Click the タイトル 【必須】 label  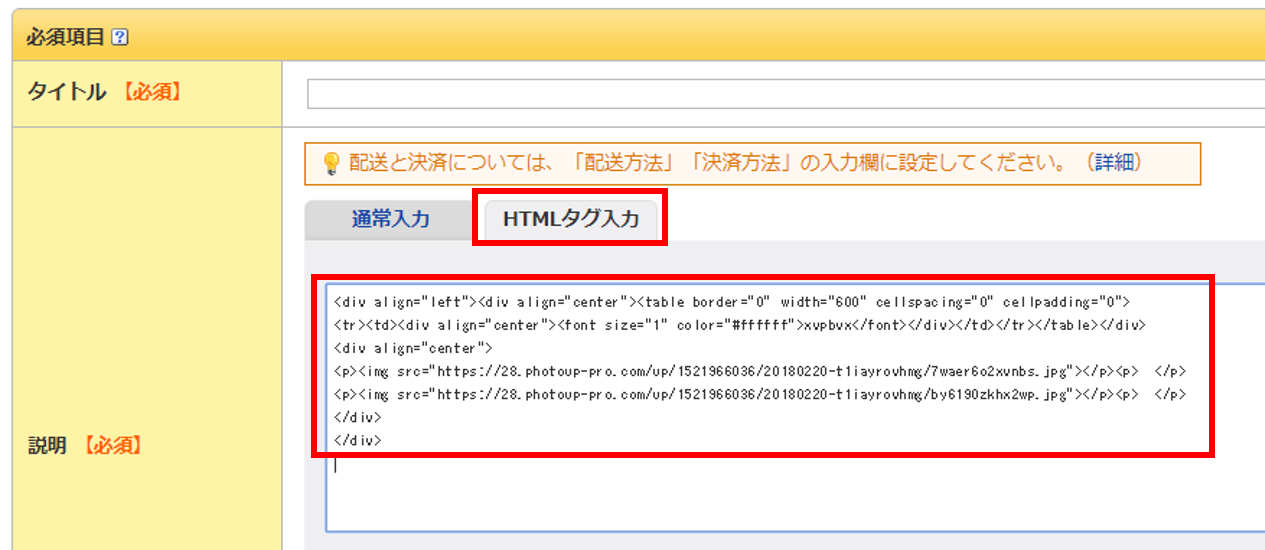104,92
